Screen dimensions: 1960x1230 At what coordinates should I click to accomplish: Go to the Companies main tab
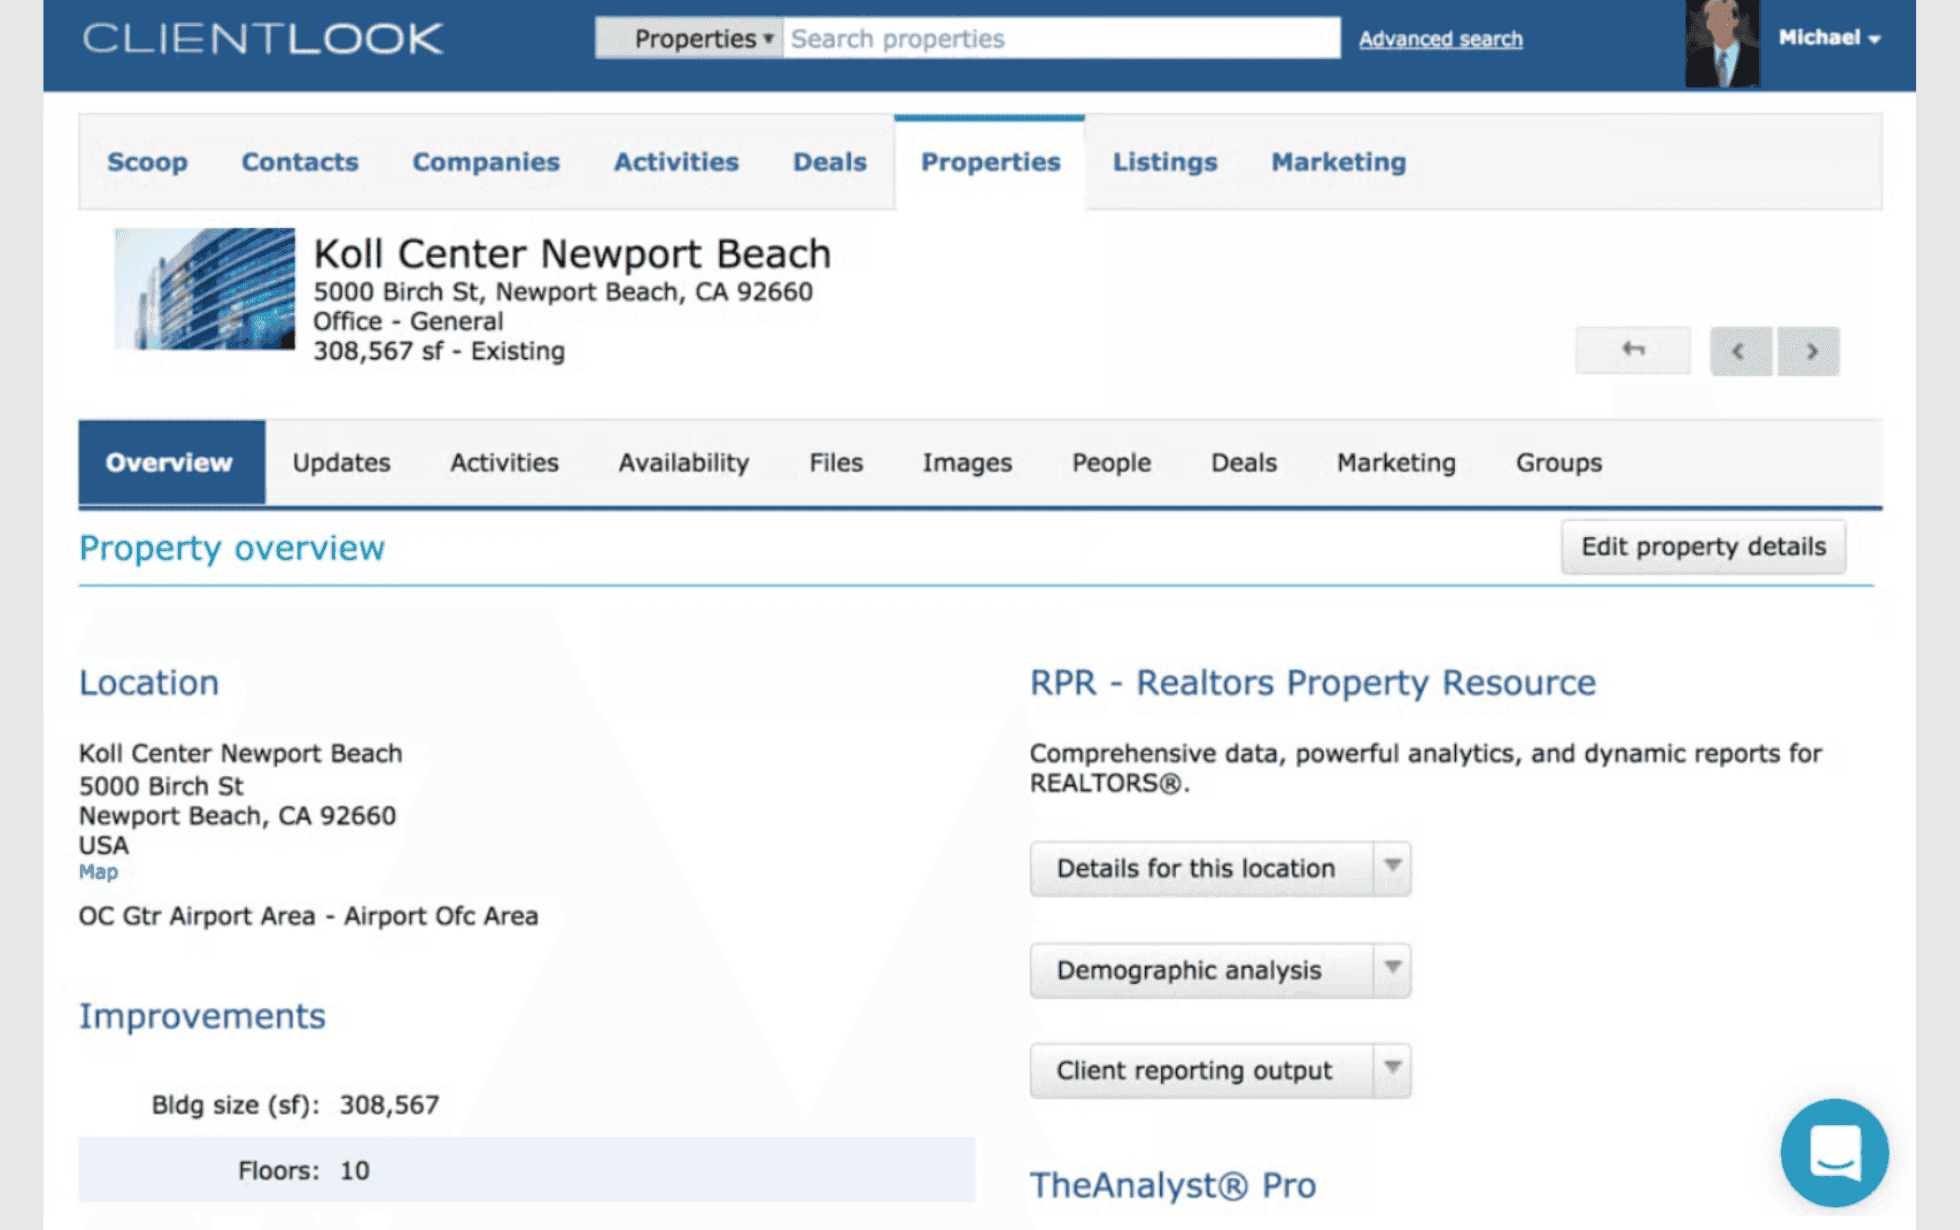tap(486, 162)
